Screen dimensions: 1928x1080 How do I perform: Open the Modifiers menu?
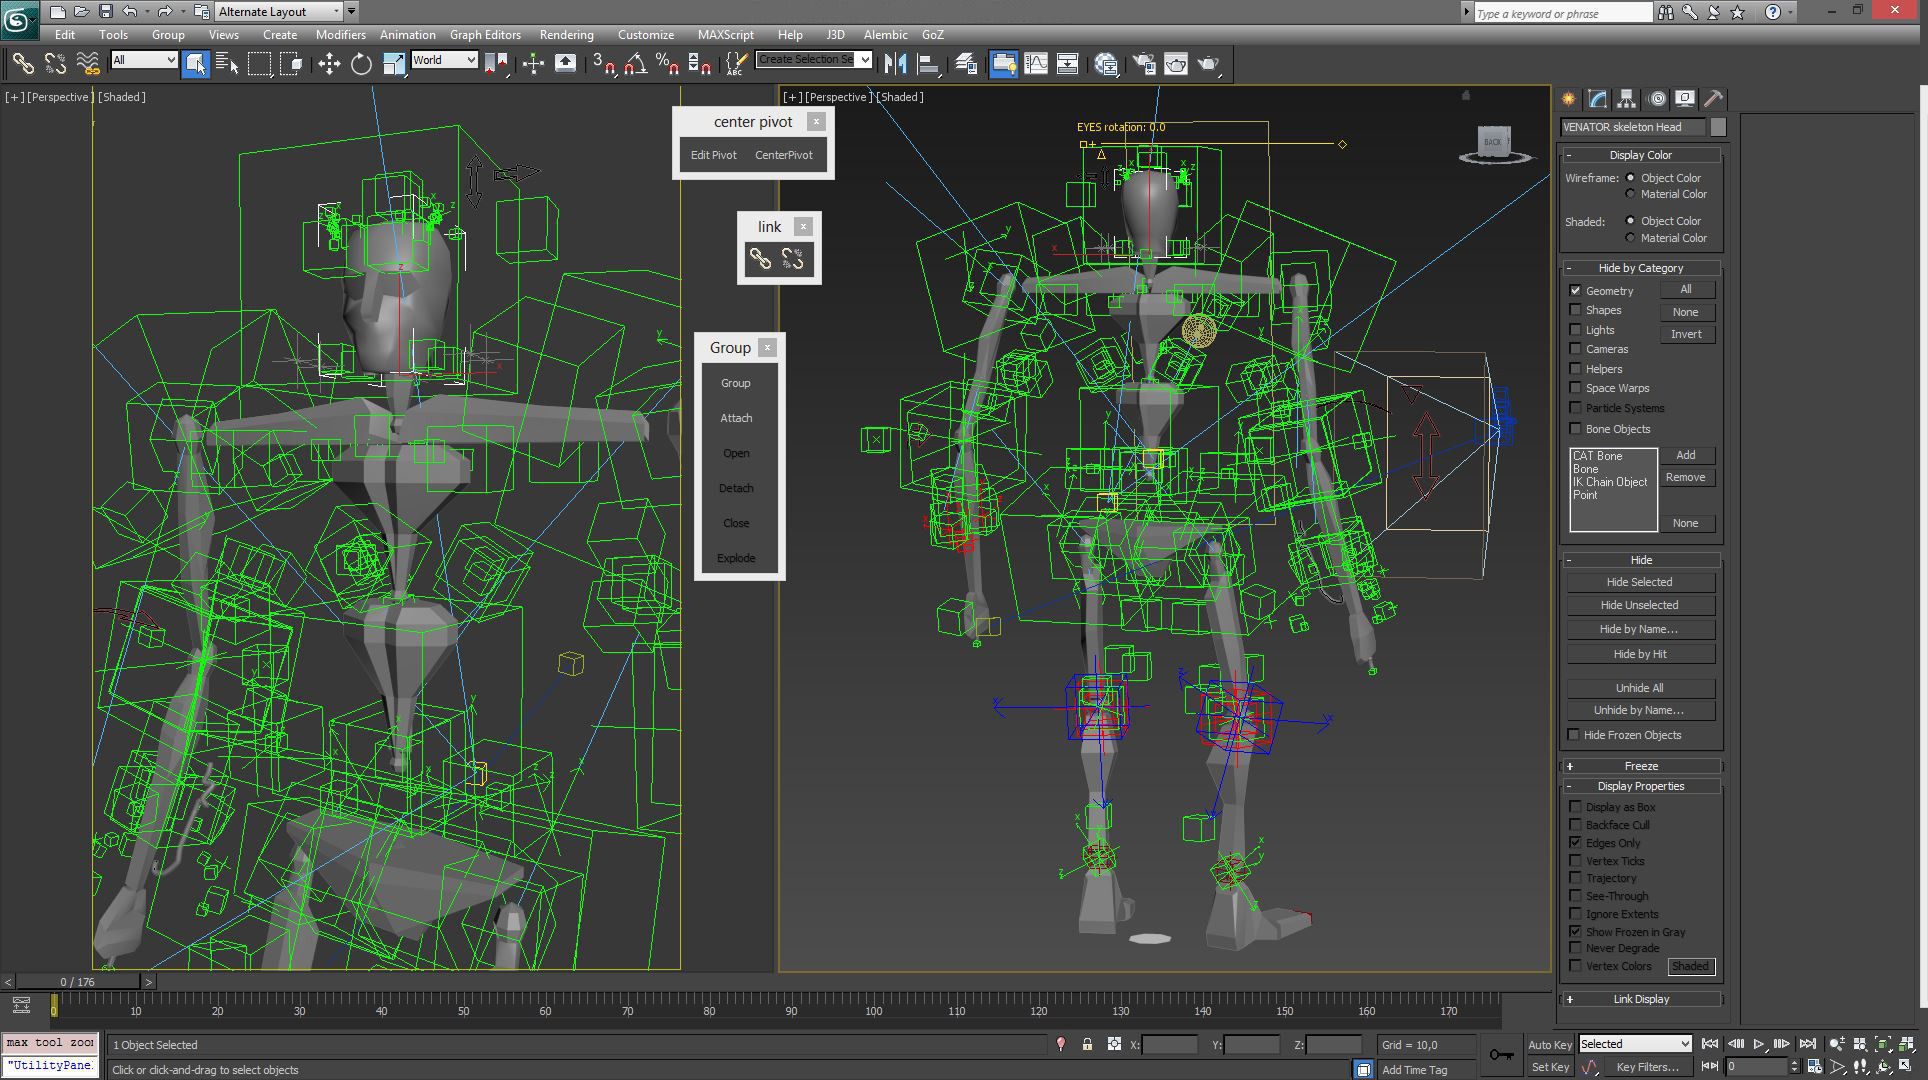click(x=340, y=35)
